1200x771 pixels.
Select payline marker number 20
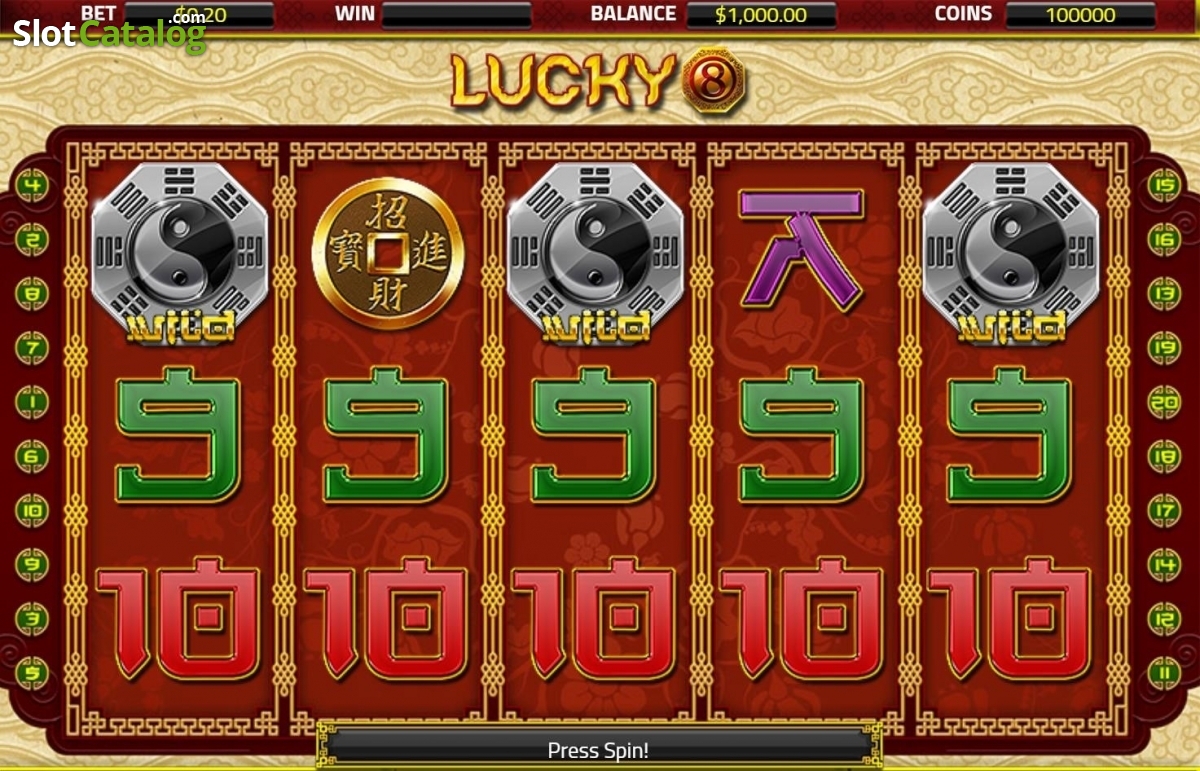pyautogui.click(x=1166, y=402)
